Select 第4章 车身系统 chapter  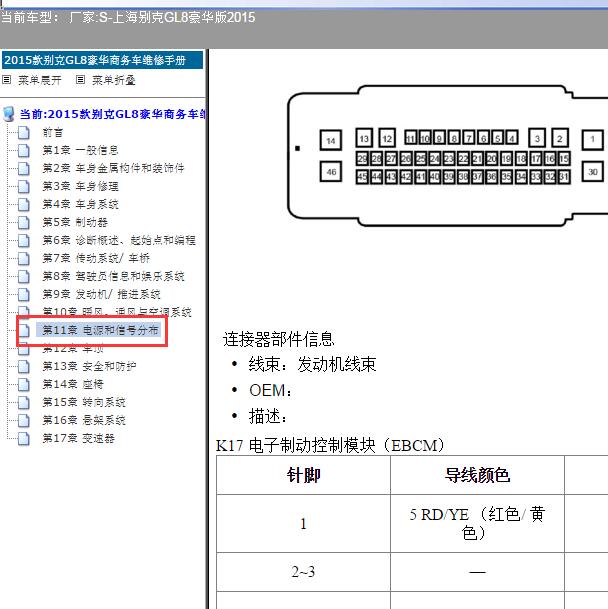(x=80, y=204)
